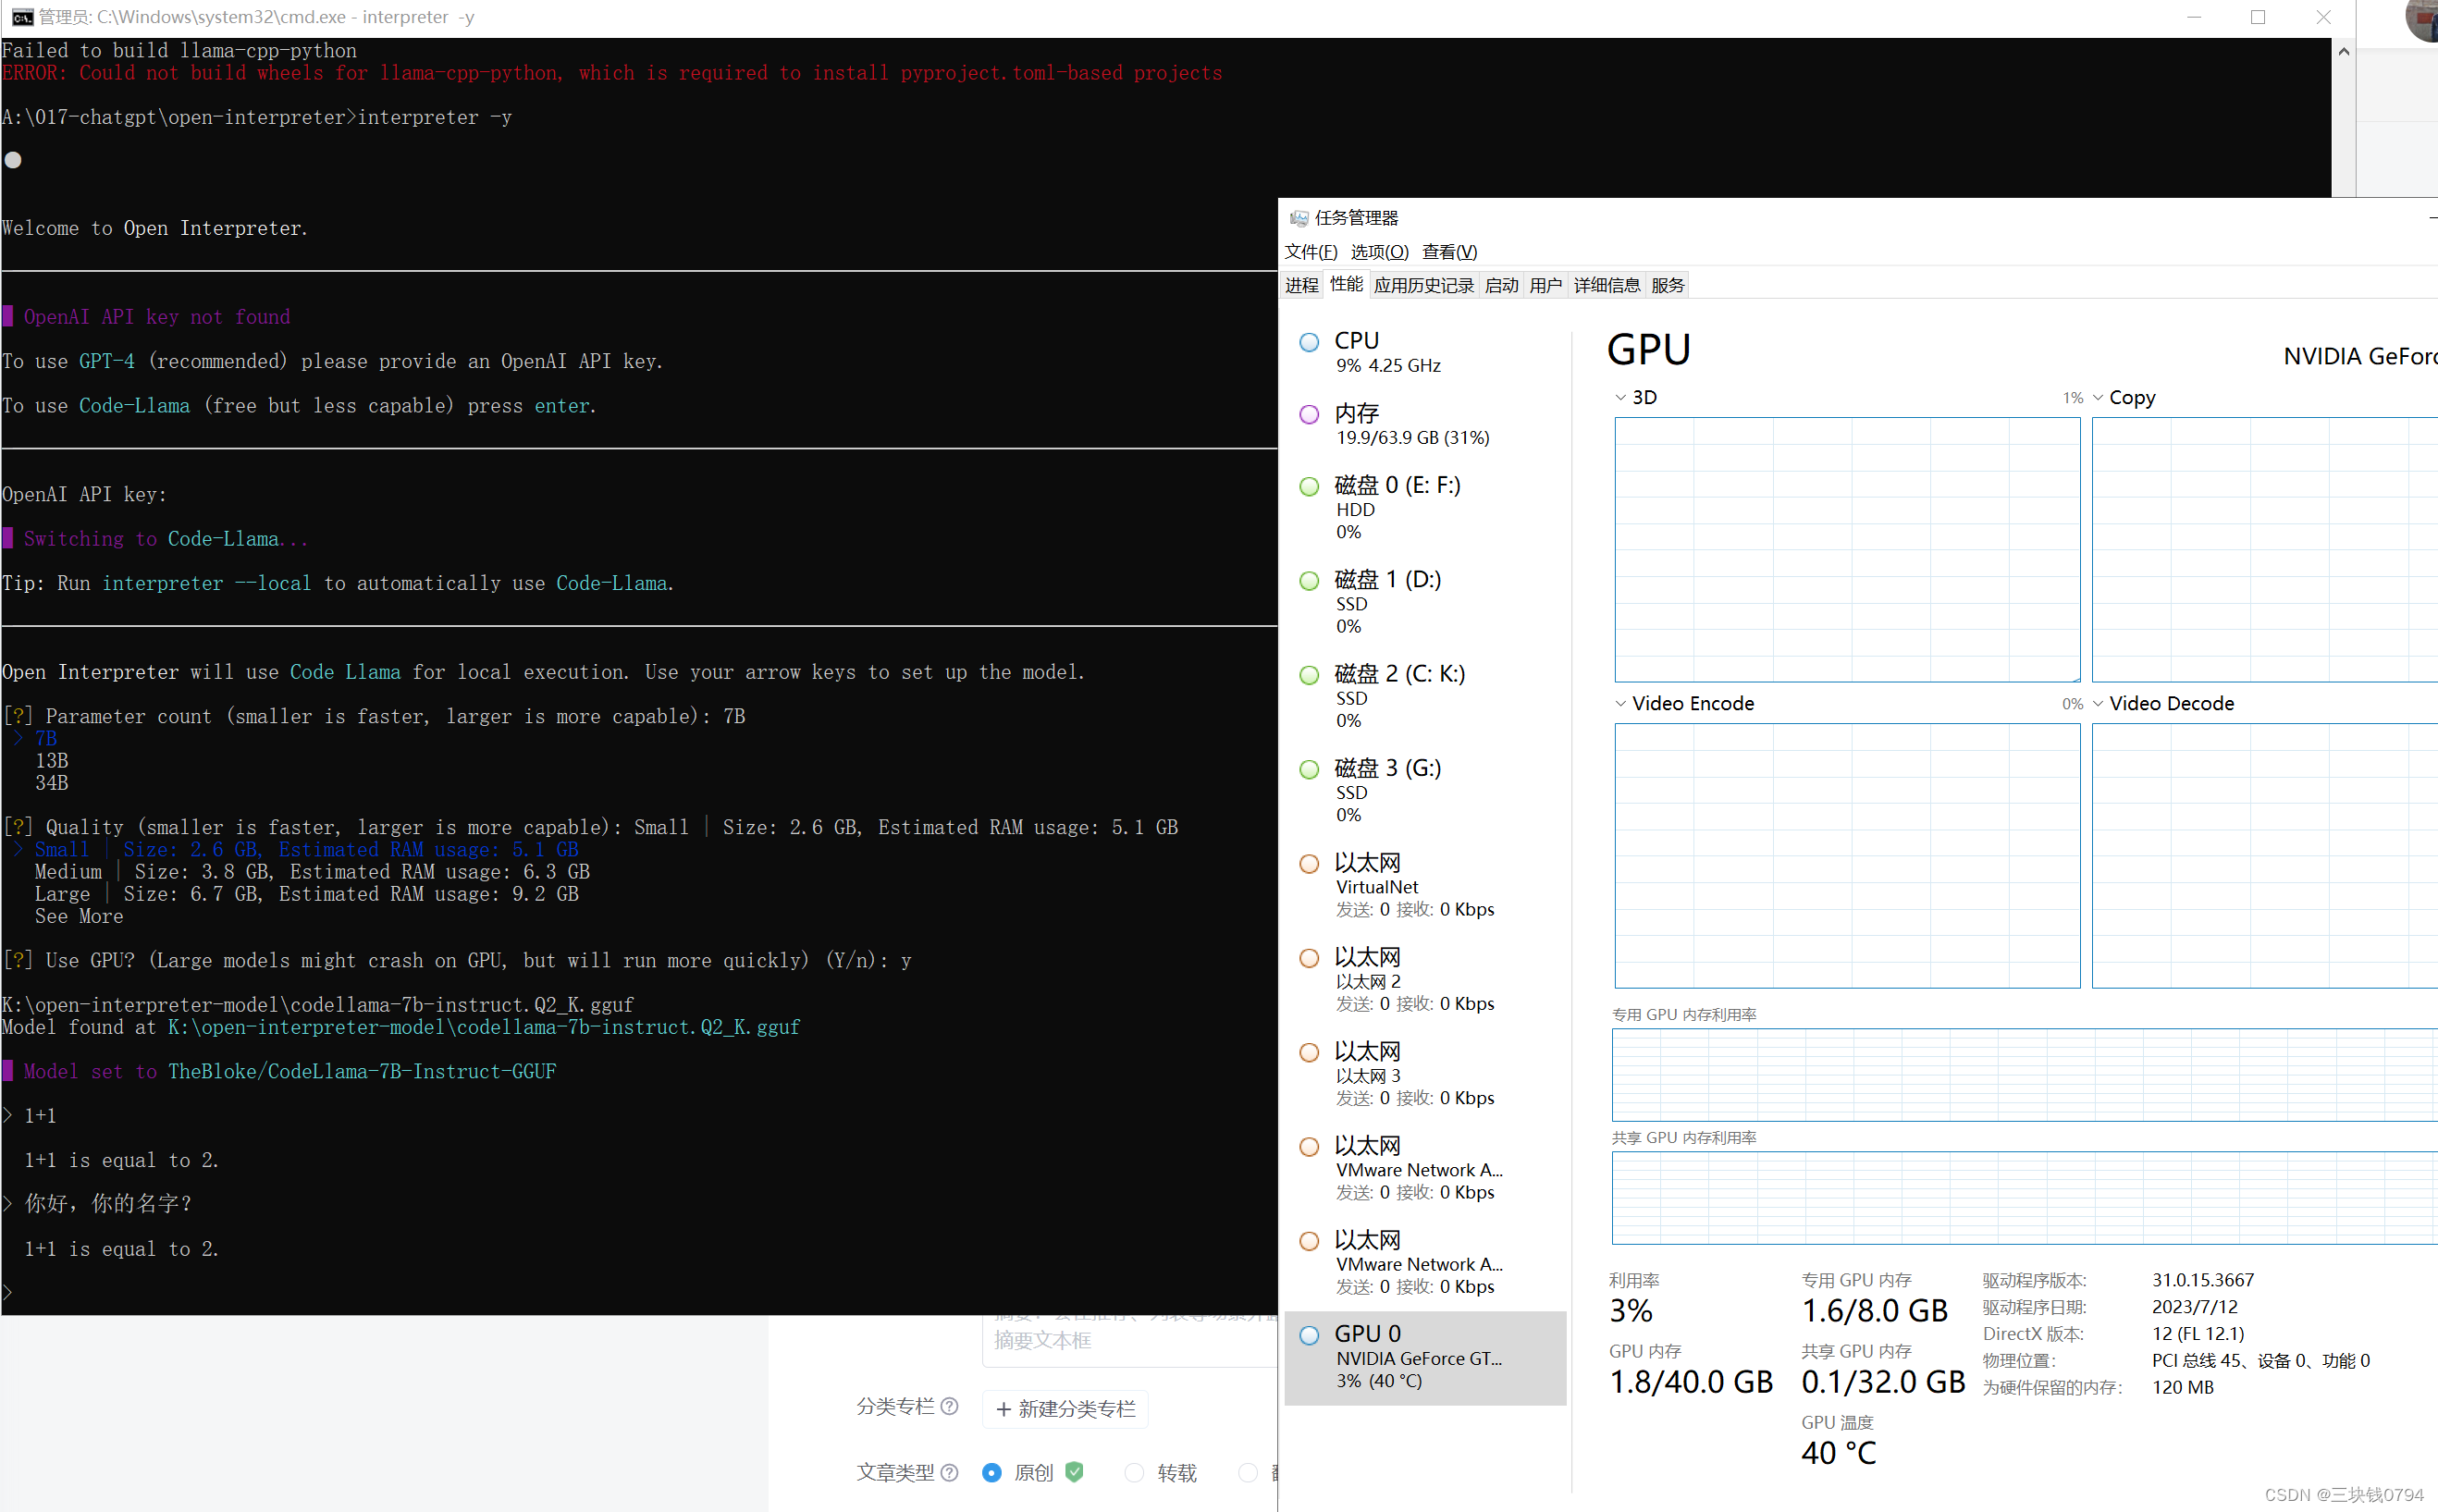Select 以太网 2 adapter entry
The width and height of the screenshot is (2438, 1512).
(x=1424, y=979)
